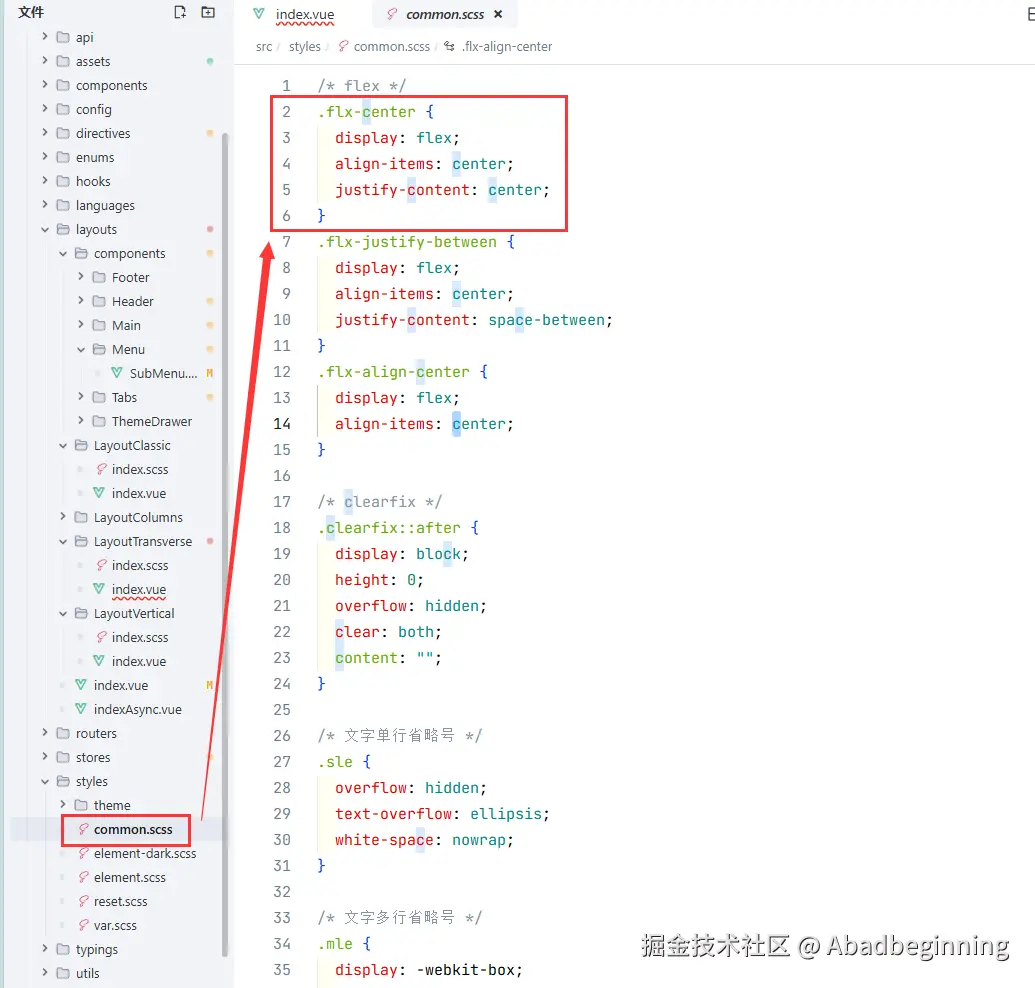The height and width of the screenshot is (988, 1035).
Task: Click the .flx-justify-between selector text
Action: pyautogui.click(x=407, y=242)
